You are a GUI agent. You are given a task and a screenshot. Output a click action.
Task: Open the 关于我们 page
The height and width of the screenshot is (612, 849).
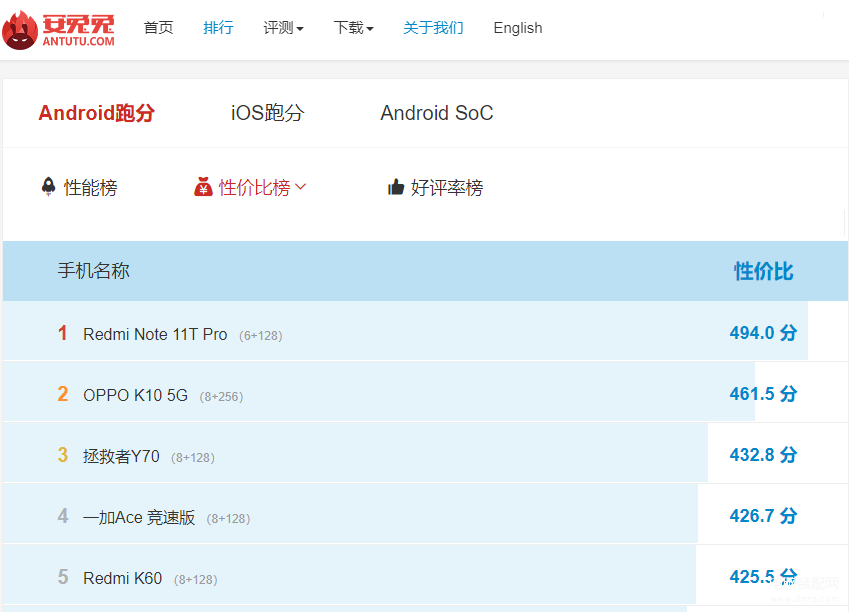click(433, 28)
